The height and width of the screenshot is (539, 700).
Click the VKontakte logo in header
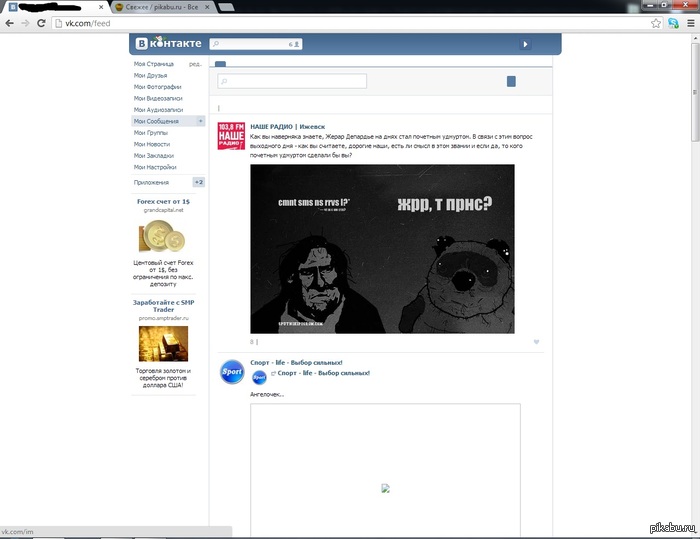click(168, 43)
